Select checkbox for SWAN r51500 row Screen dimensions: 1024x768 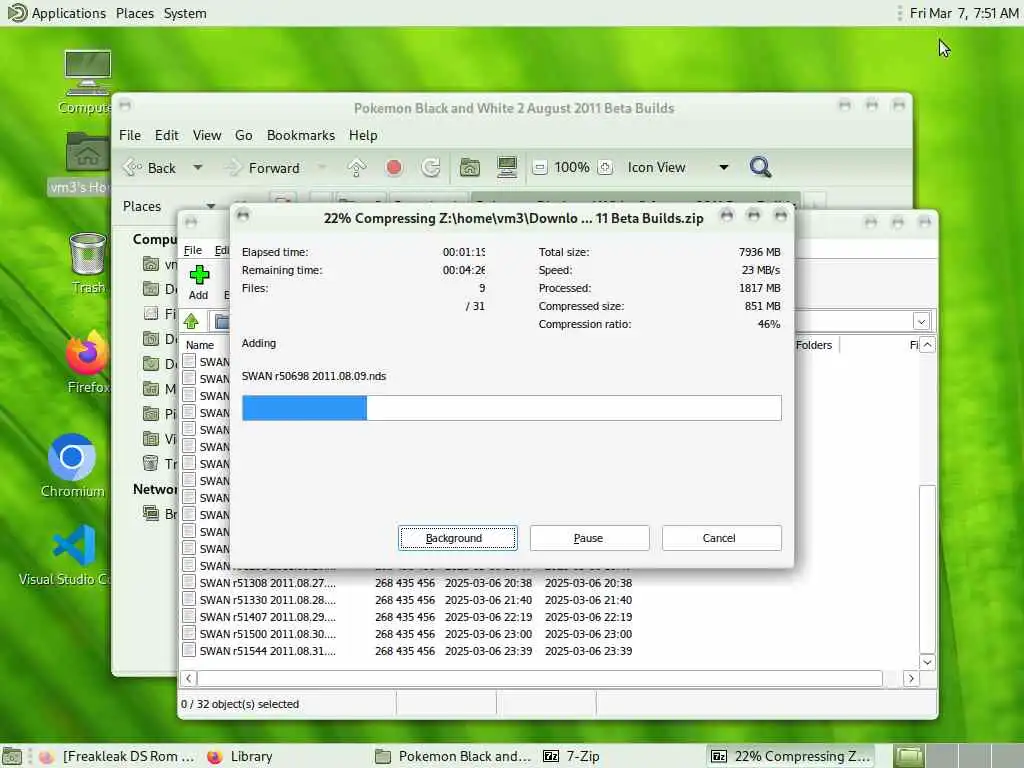(x=189, y=633)
